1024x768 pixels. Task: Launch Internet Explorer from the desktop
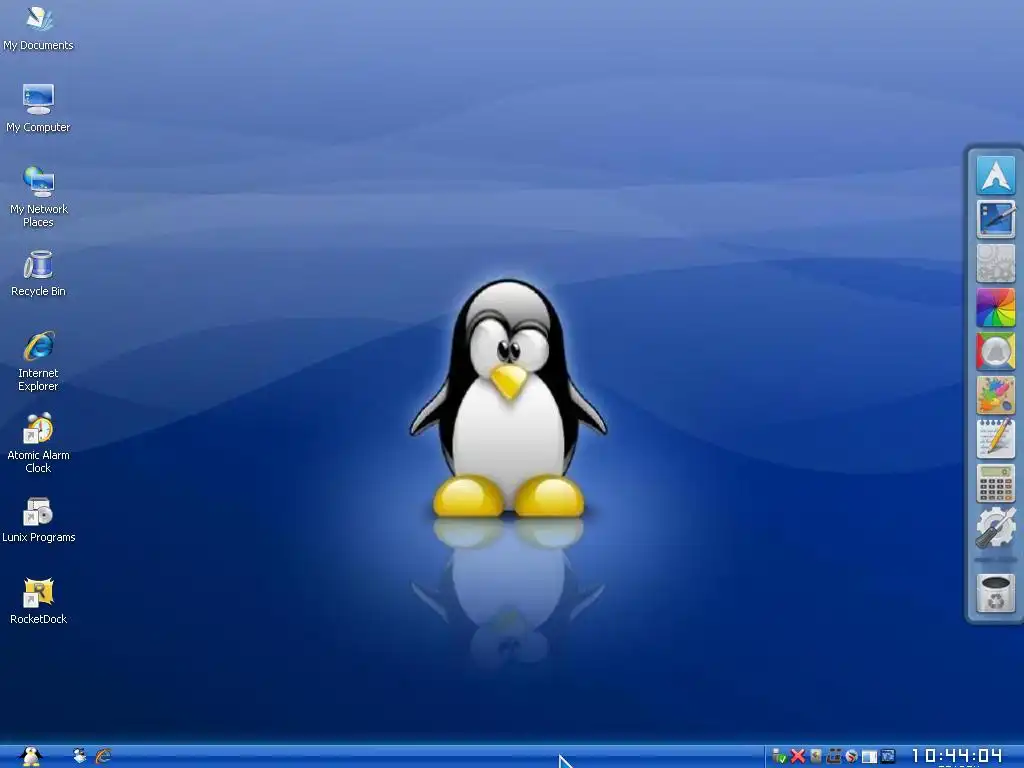coord(38,360)
